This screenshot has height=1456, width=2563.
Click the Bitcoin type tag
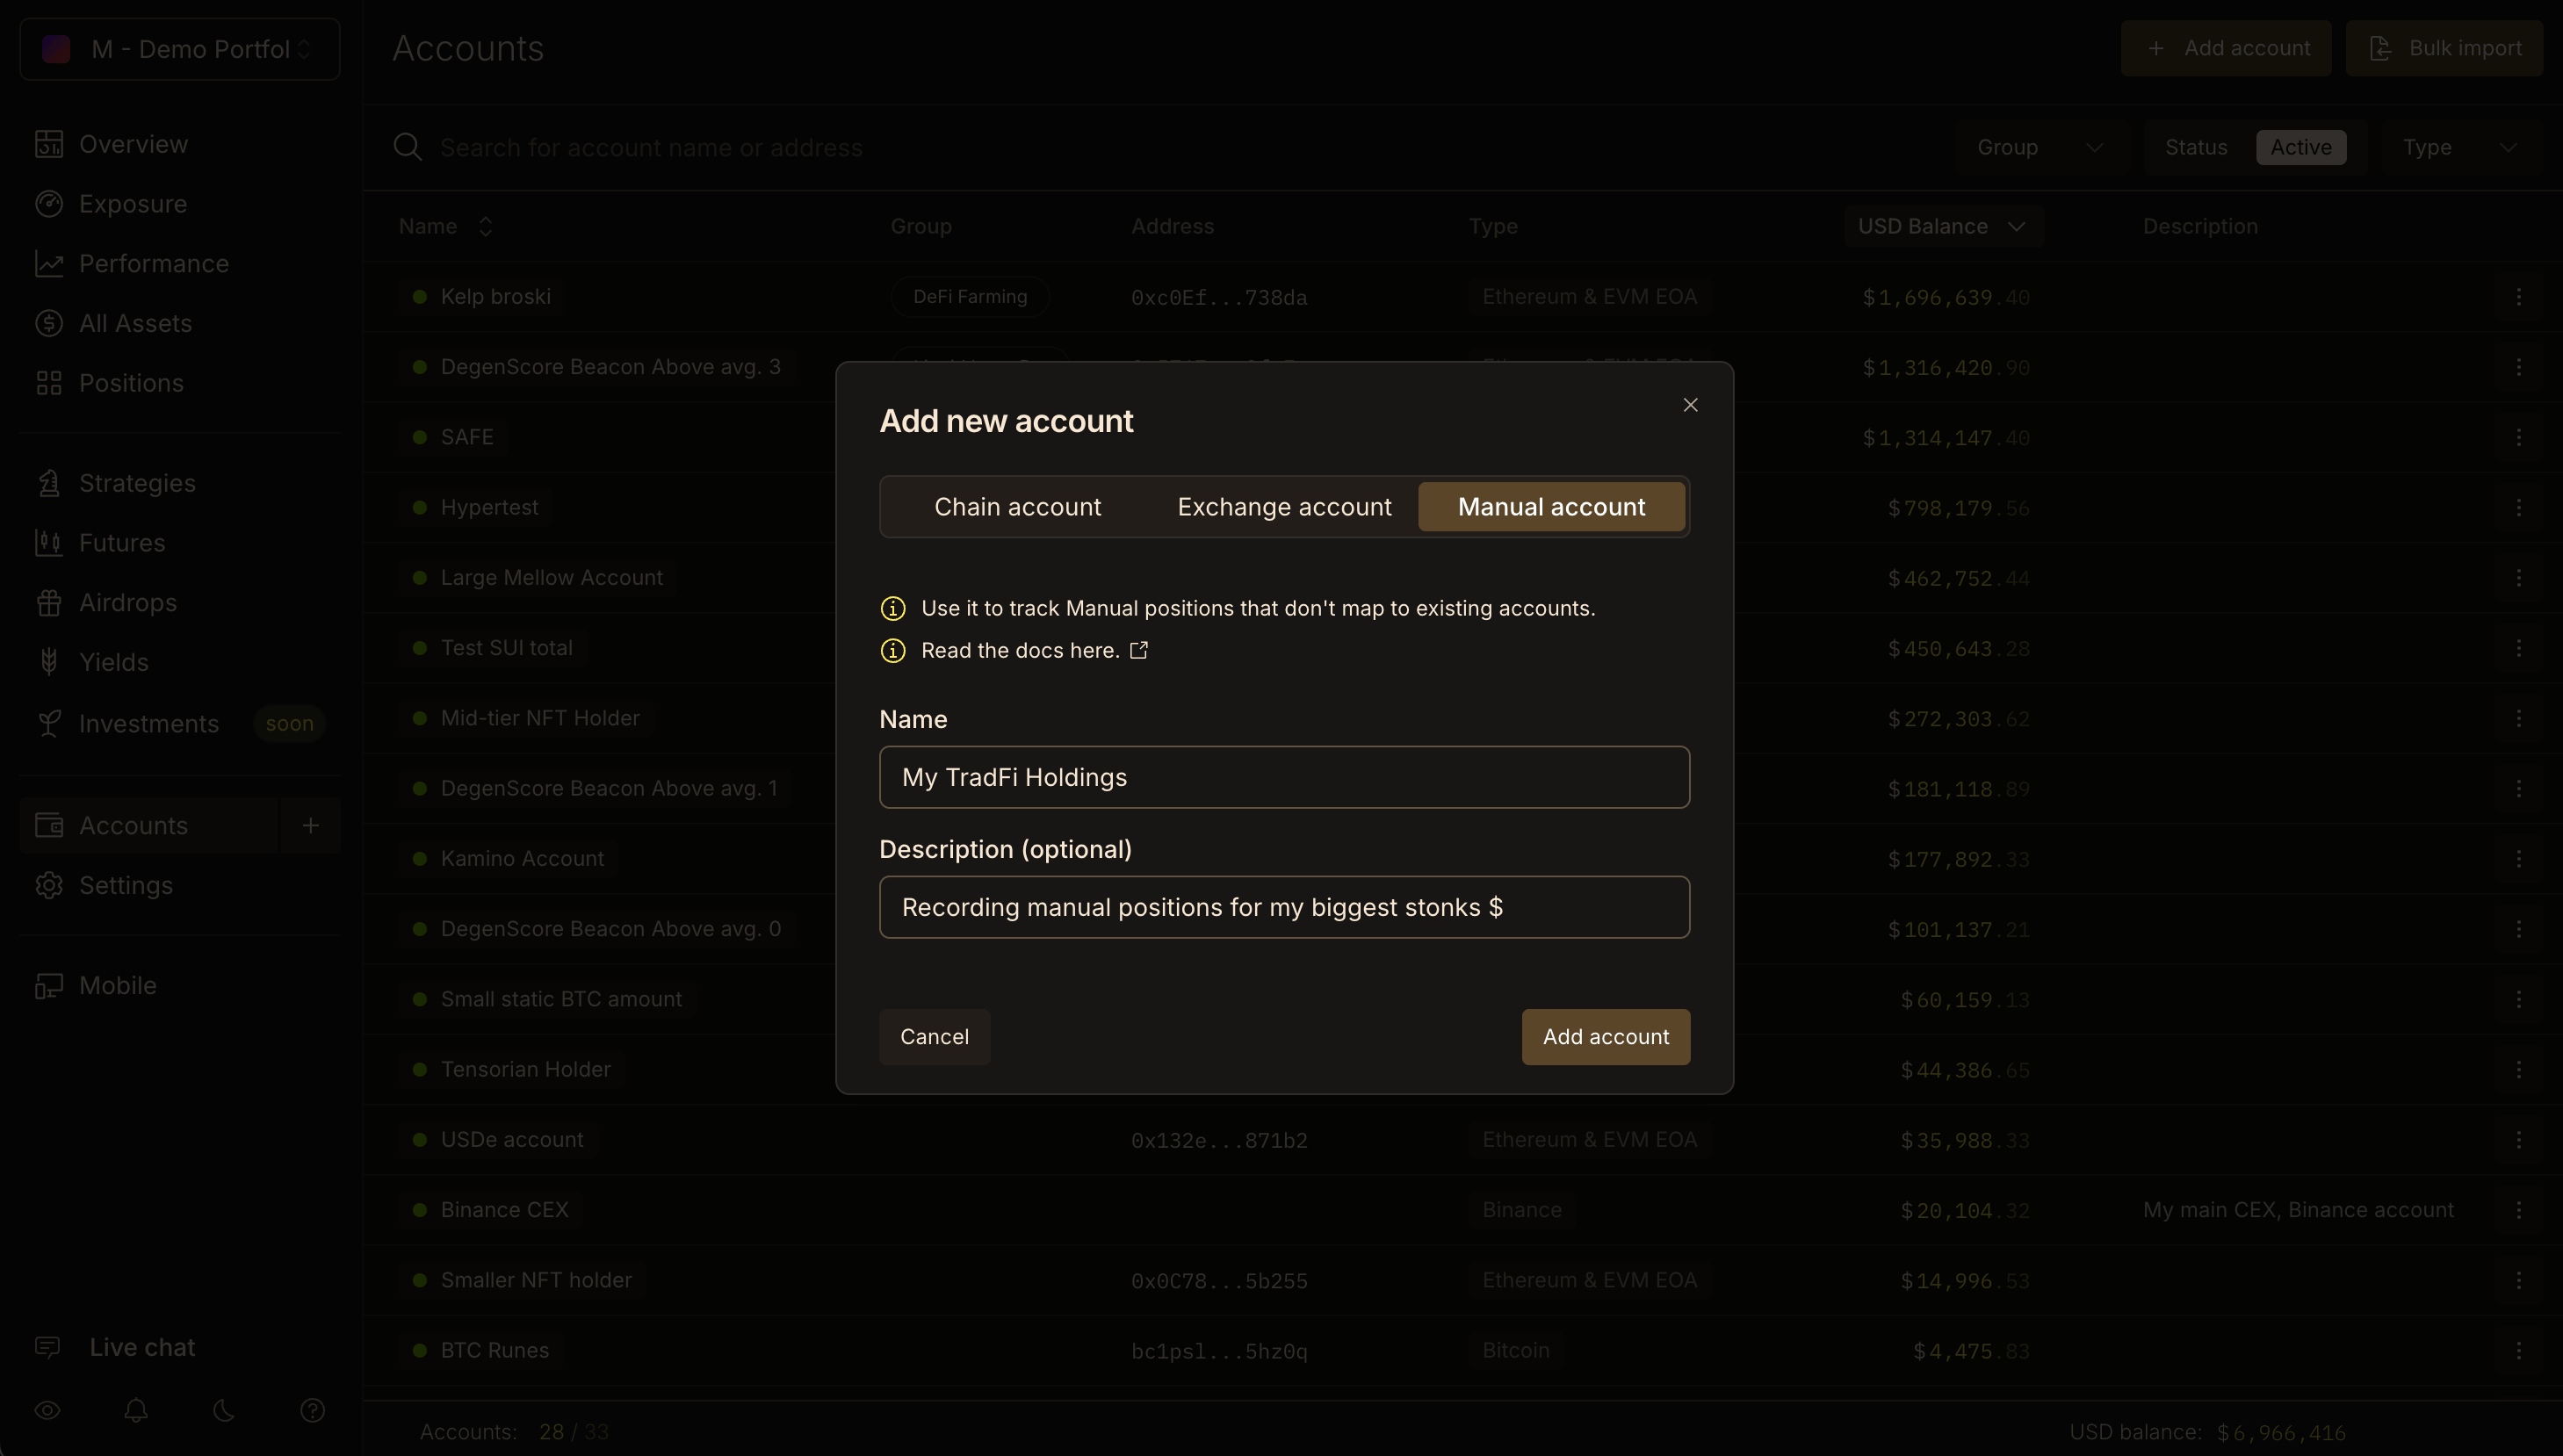(x=1515, y=1351)
